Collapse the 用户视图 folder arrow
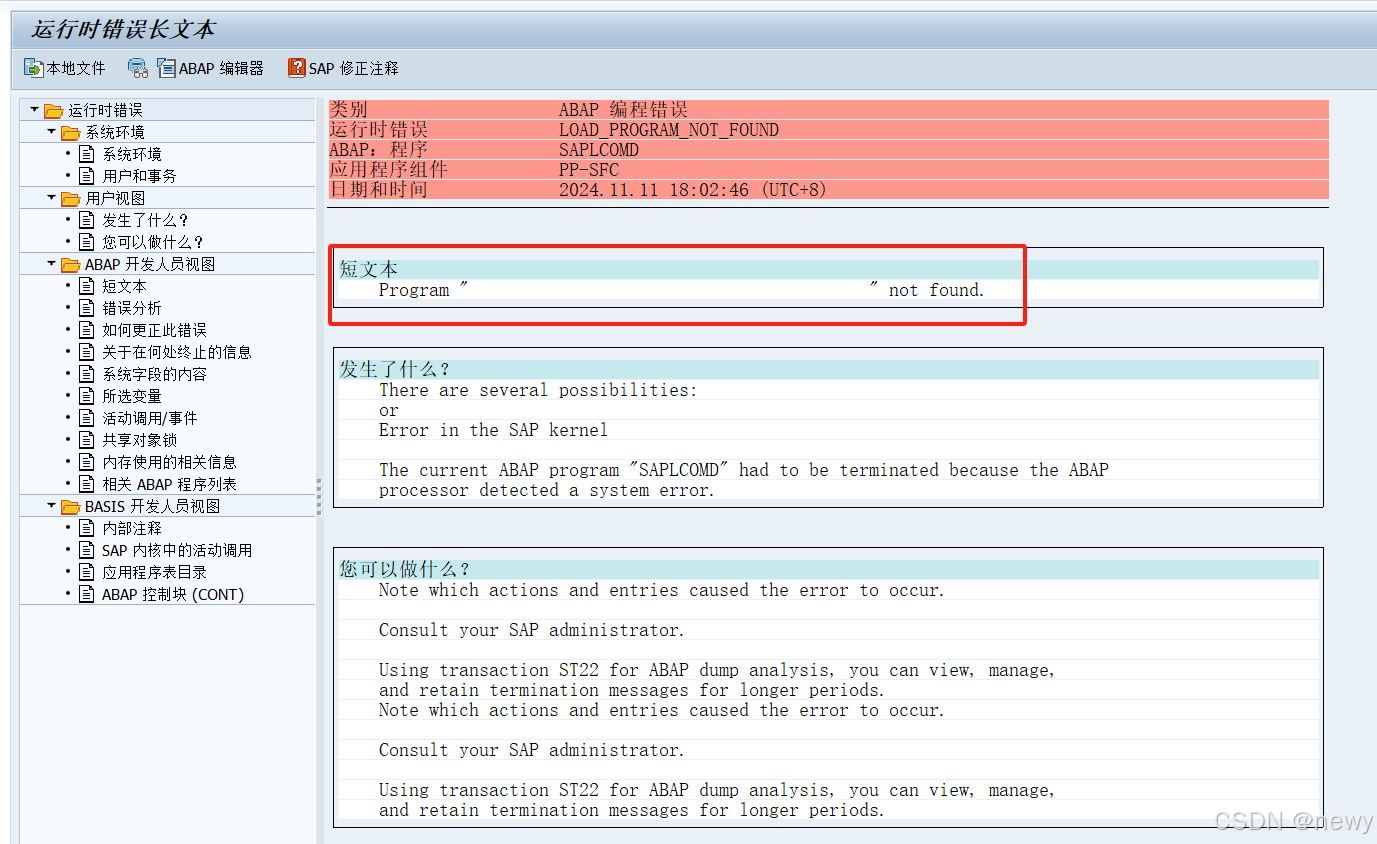The width and height of the screenshot is (1377, 844). (x=51, y=197)
